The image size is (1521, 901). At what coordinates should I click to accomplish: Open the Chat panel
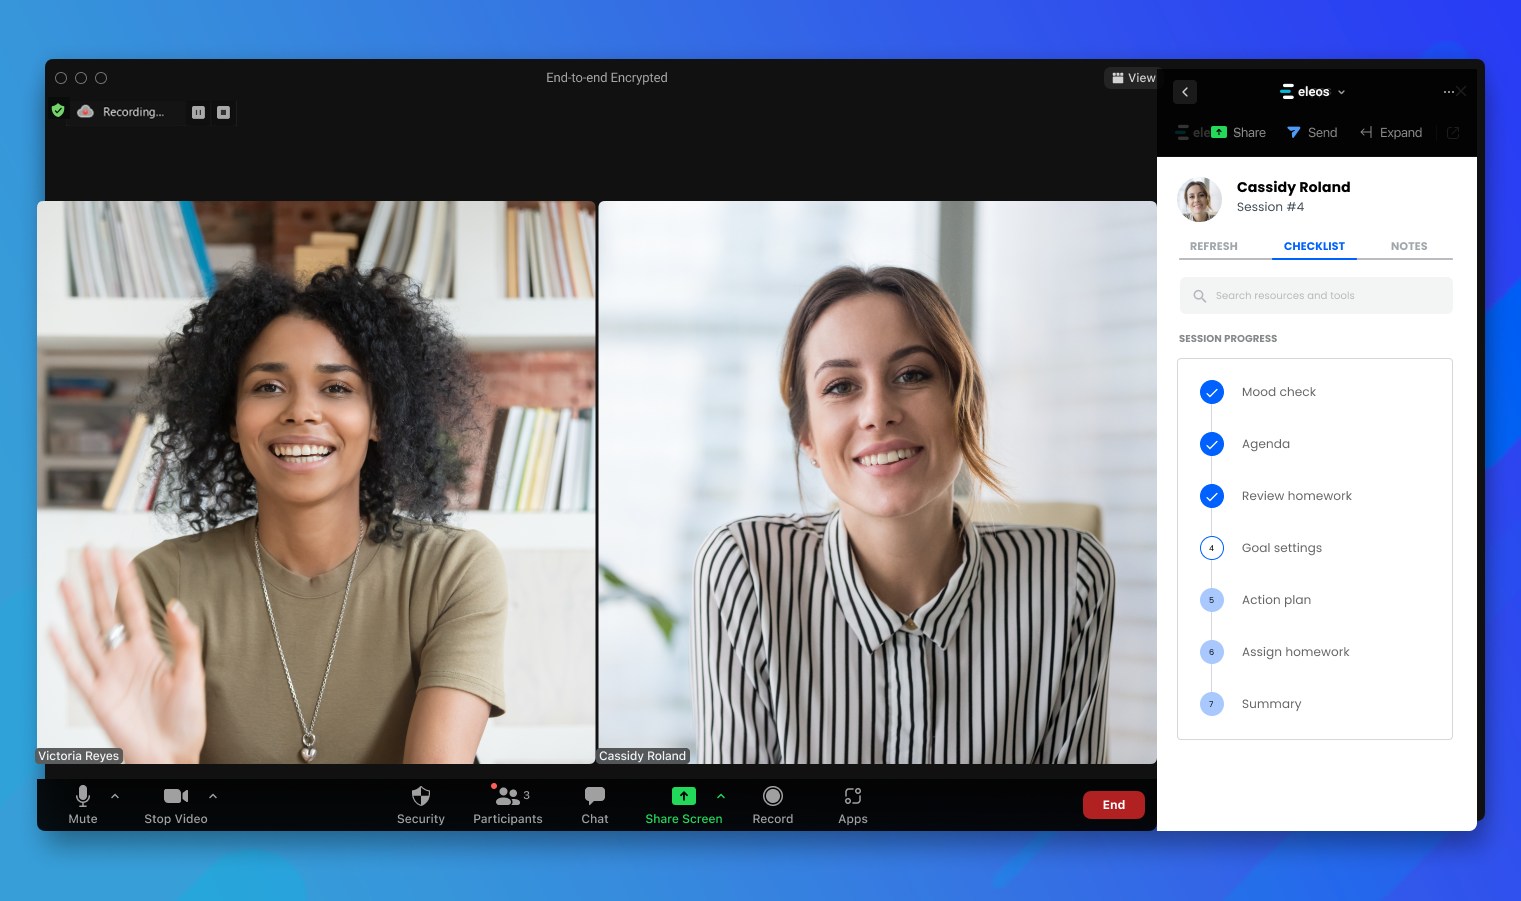tap(594, 797)
